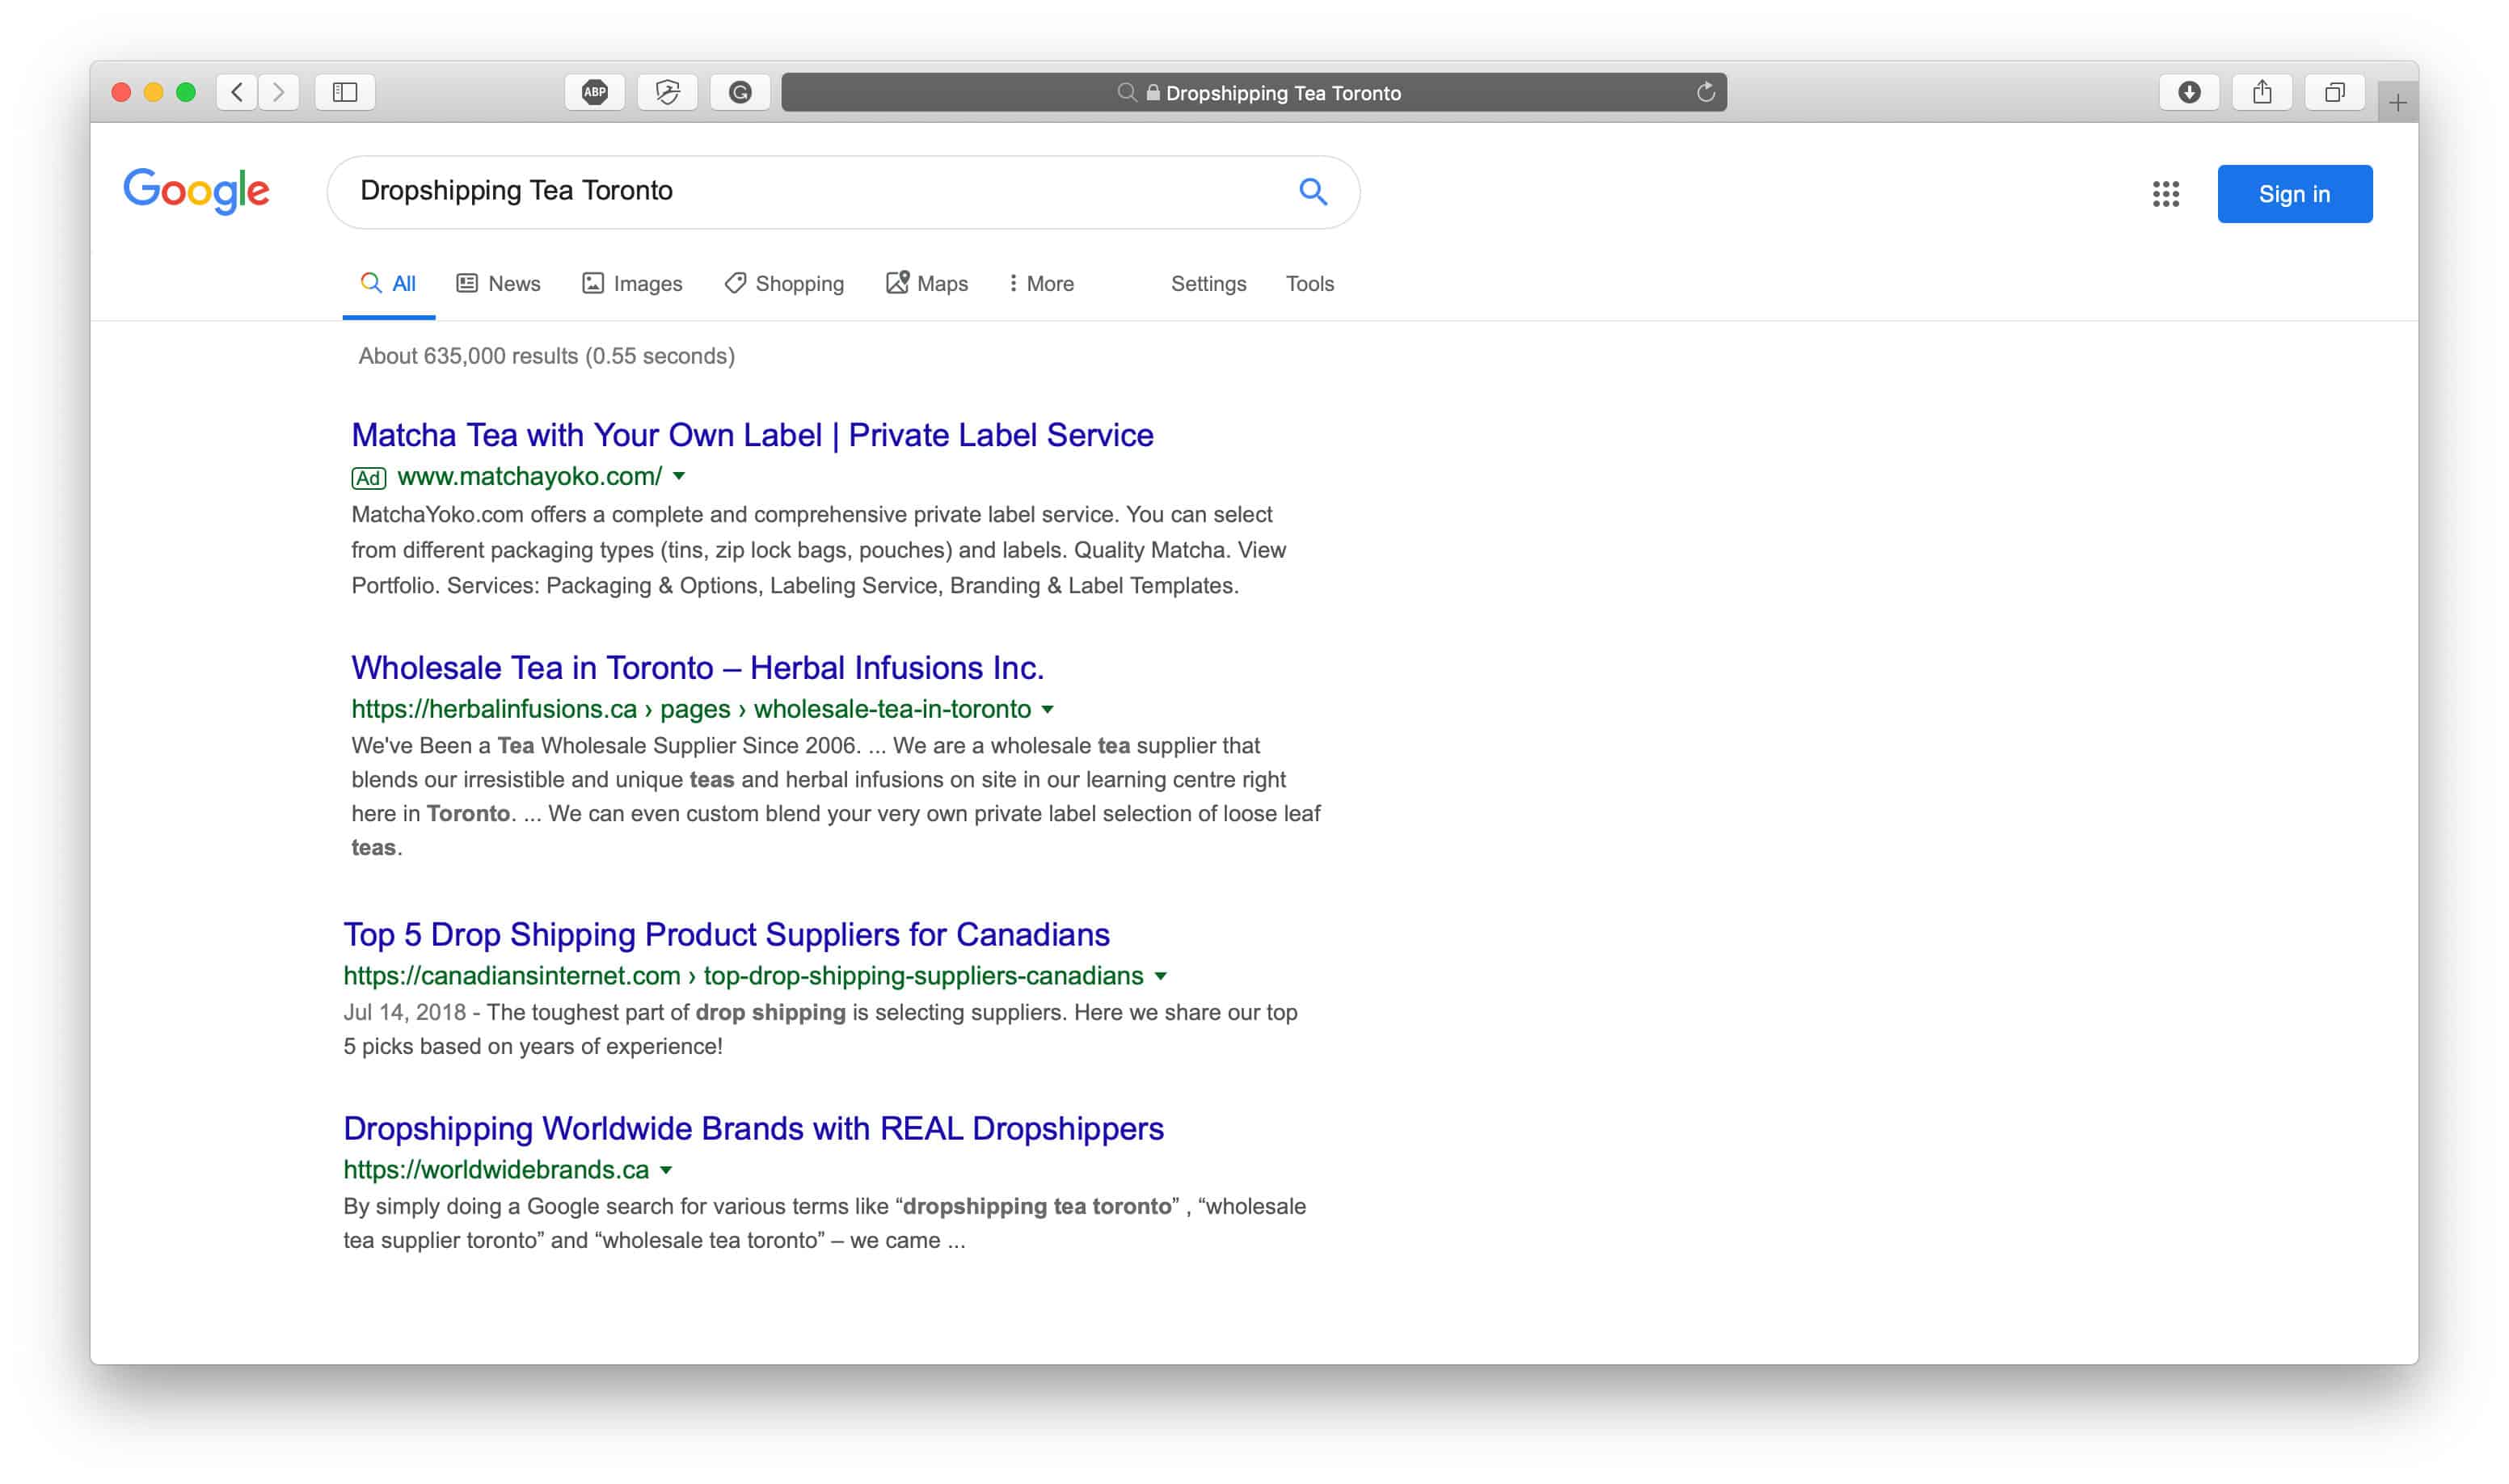Click the https://worldwidebrands.ca URL text
The height and width of the screenshot is (1484, 2509).
[496, 1170]
